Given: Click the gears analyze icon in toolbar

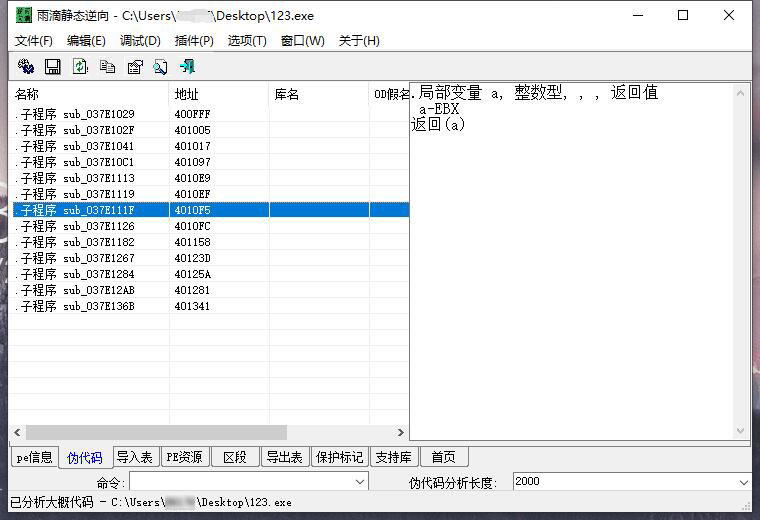Looking at the screenshot, I should point(26,67).
